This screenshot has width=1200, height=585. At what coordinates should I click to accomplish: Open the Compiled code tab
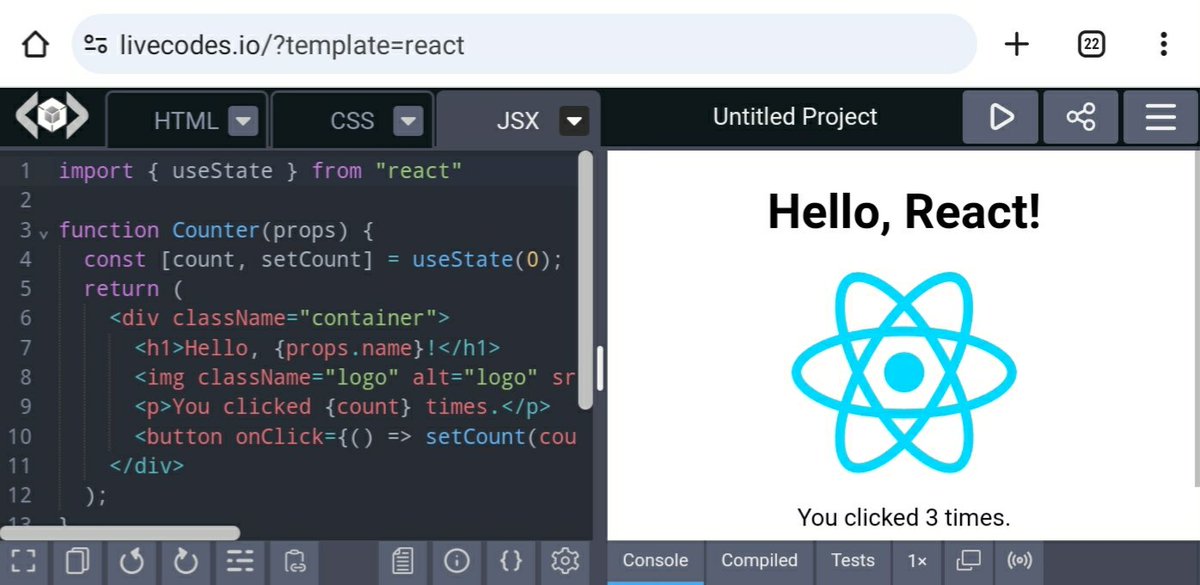point(760,561)
